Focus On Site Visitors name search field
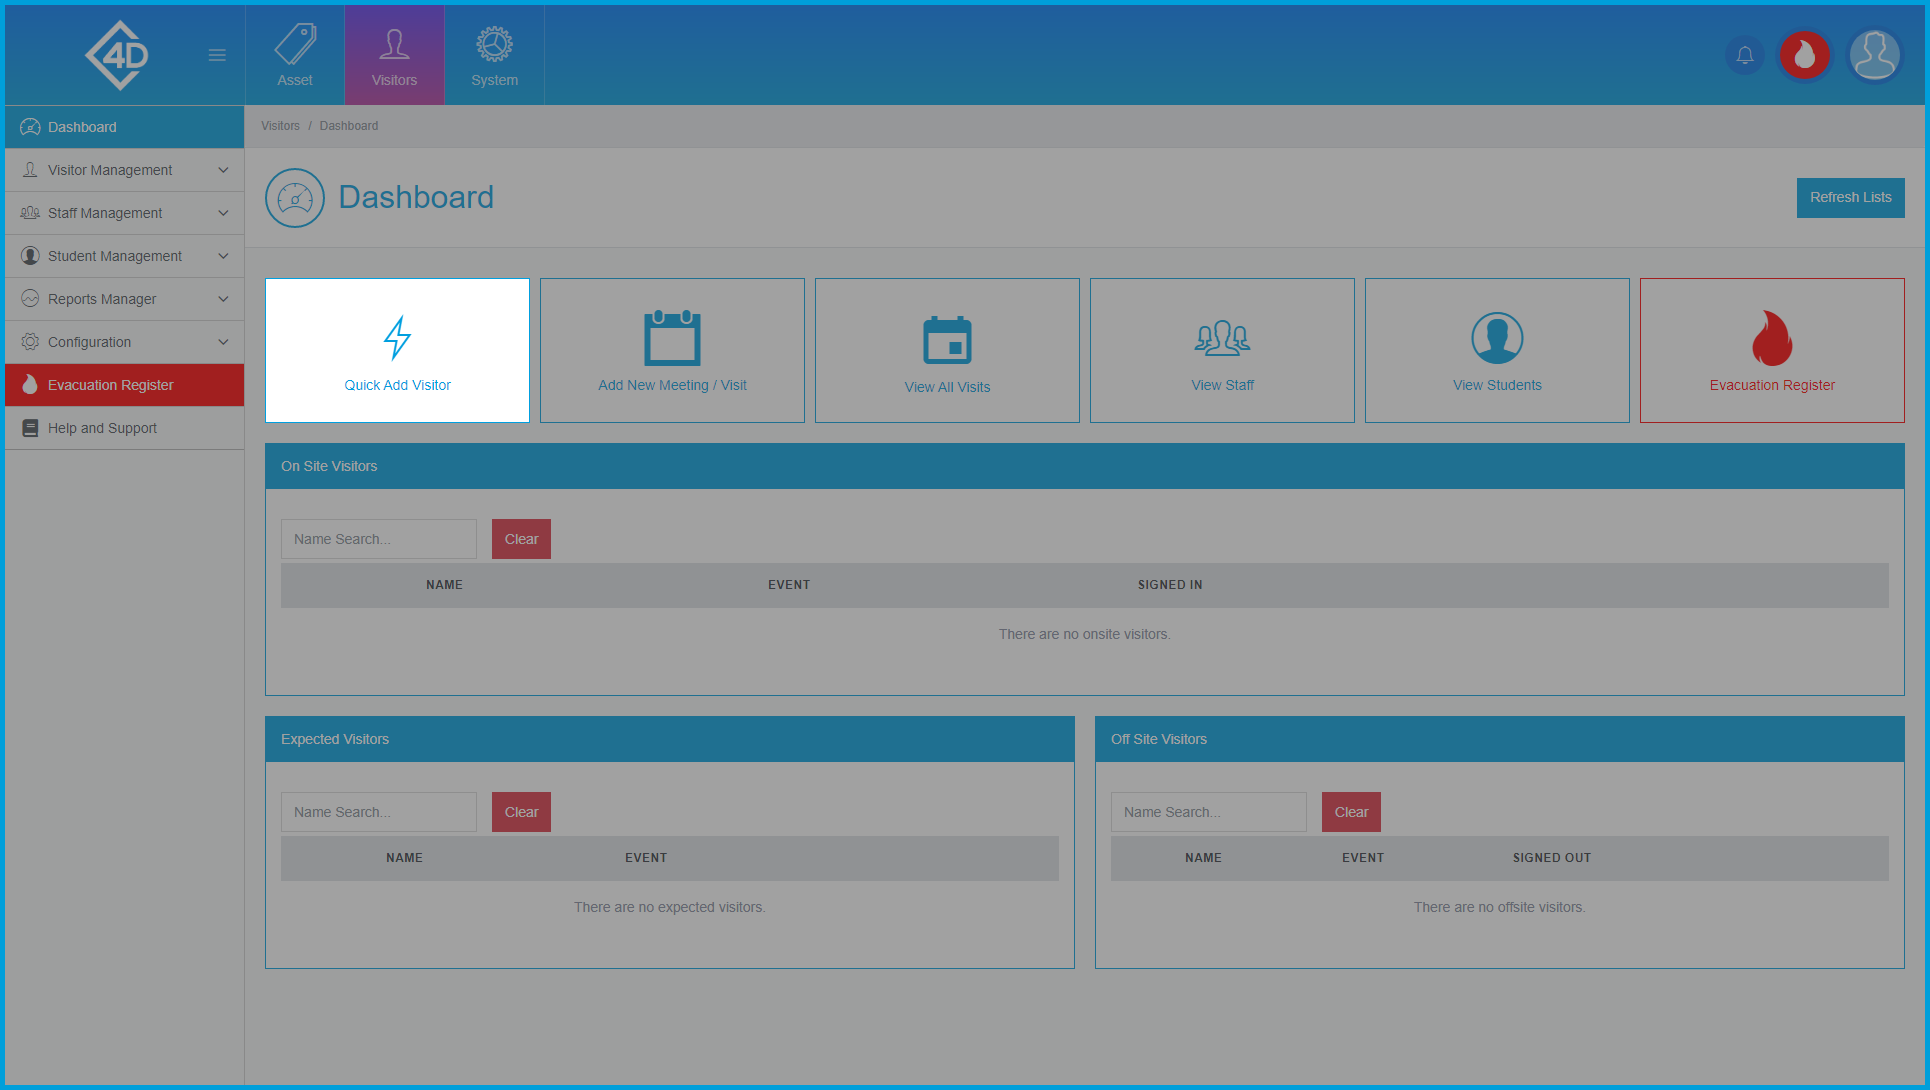Screen dimensions: 1930x1090 pos(379,539)
